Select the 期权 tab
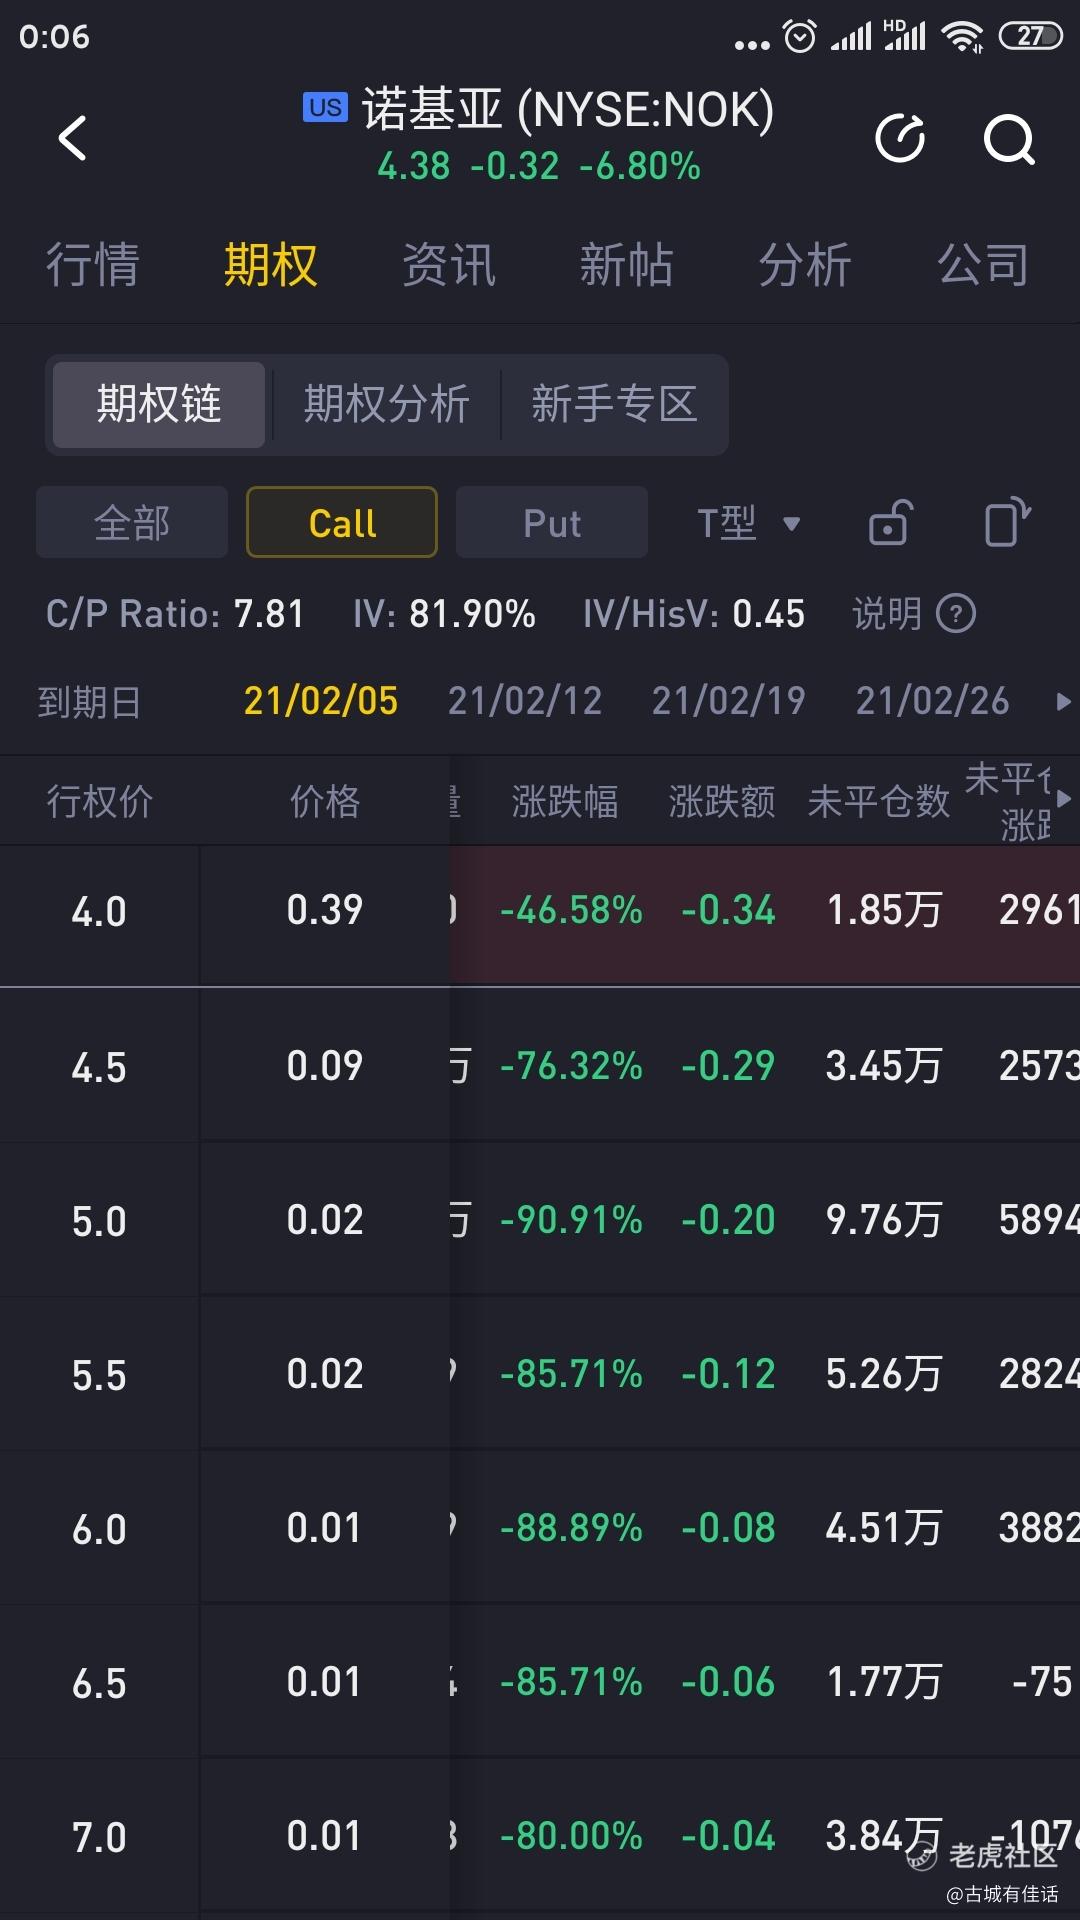Image resolution: width=1080 pixels, height=1920 pixels. pos(270,265)
